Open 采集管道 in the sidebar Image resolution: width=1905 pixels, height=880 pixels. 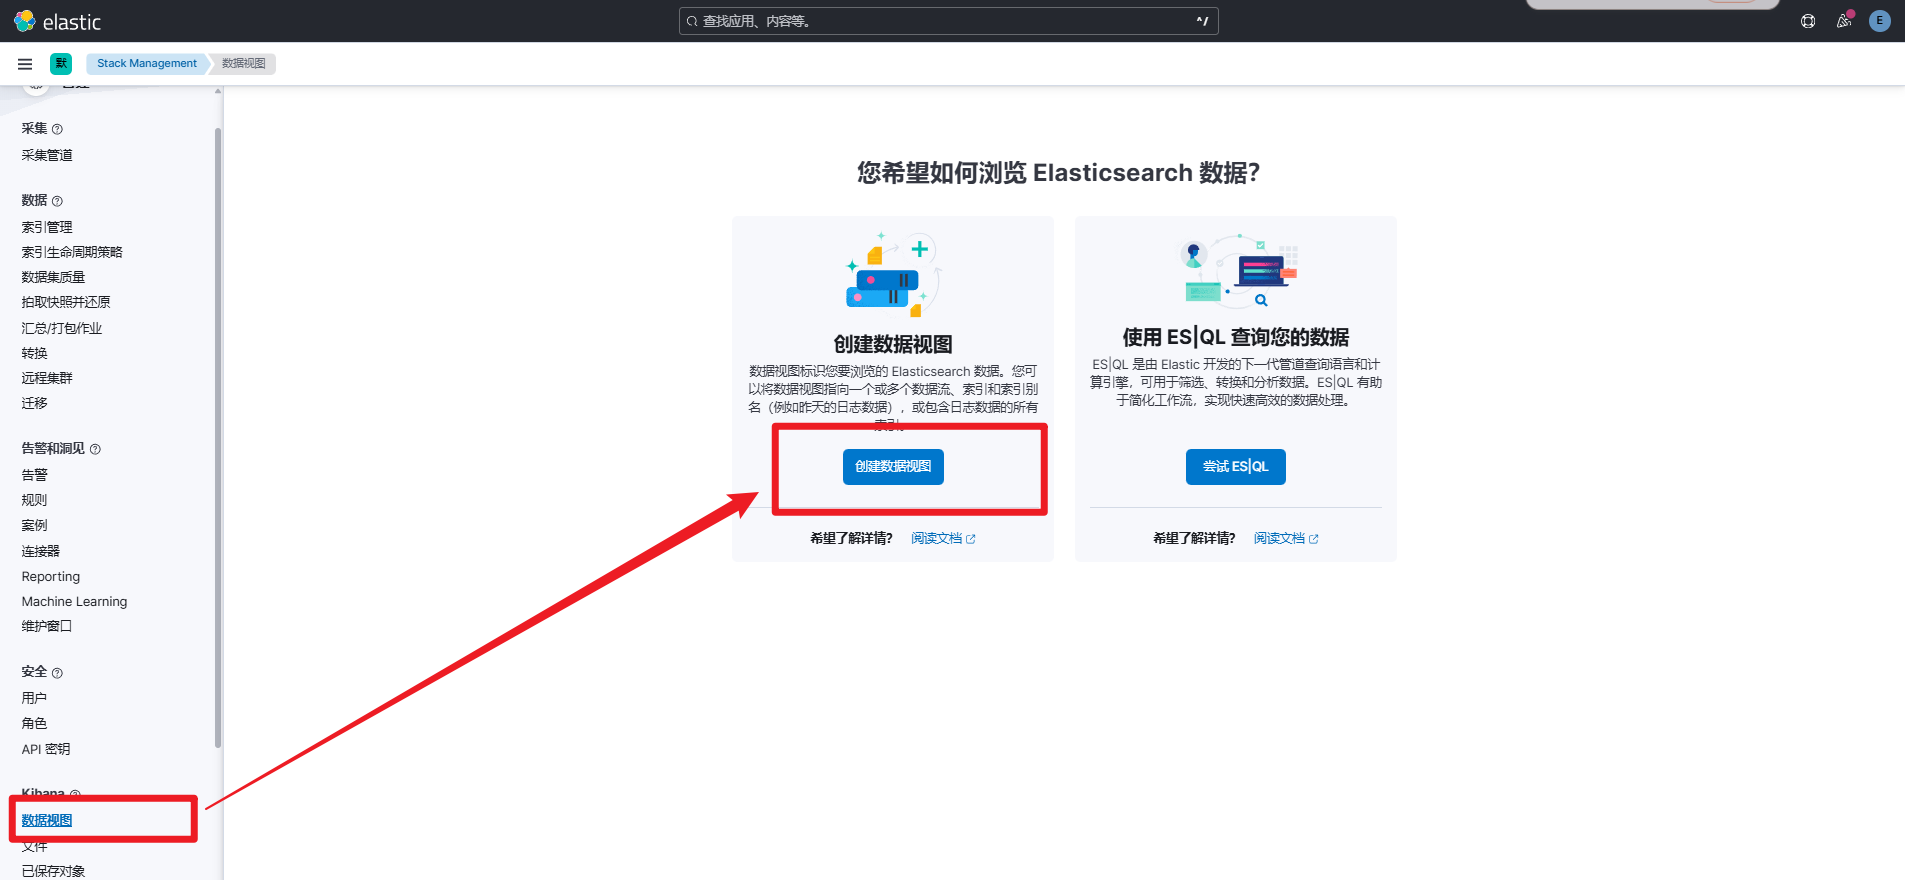47,155
